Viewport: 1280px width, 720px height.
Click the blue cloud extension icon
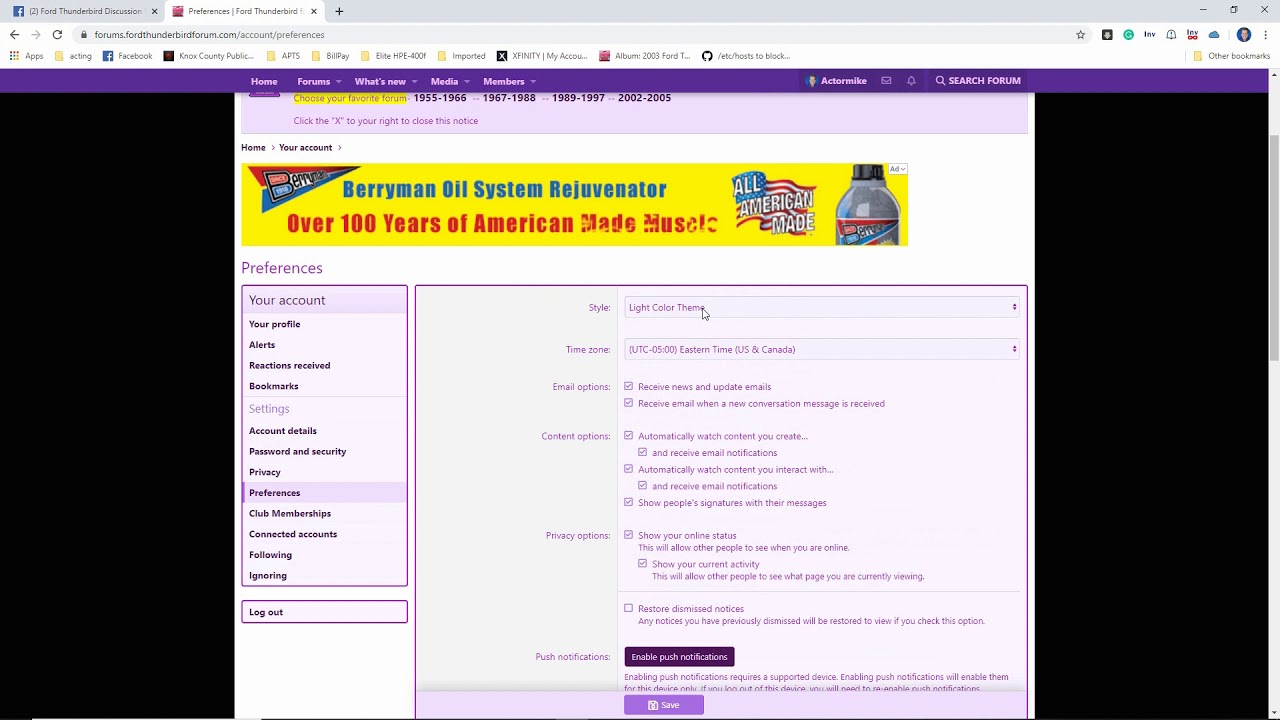point(1214,34)
